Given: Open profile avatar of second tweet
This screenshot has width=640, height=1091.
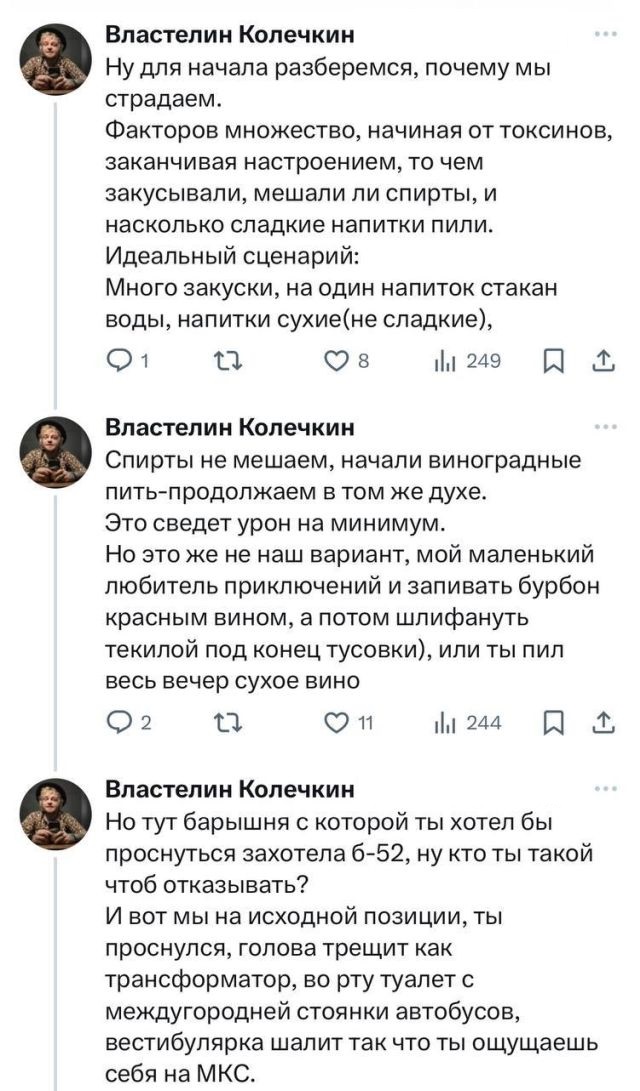Looking at the screenshot, I should (x=57, y=451).
